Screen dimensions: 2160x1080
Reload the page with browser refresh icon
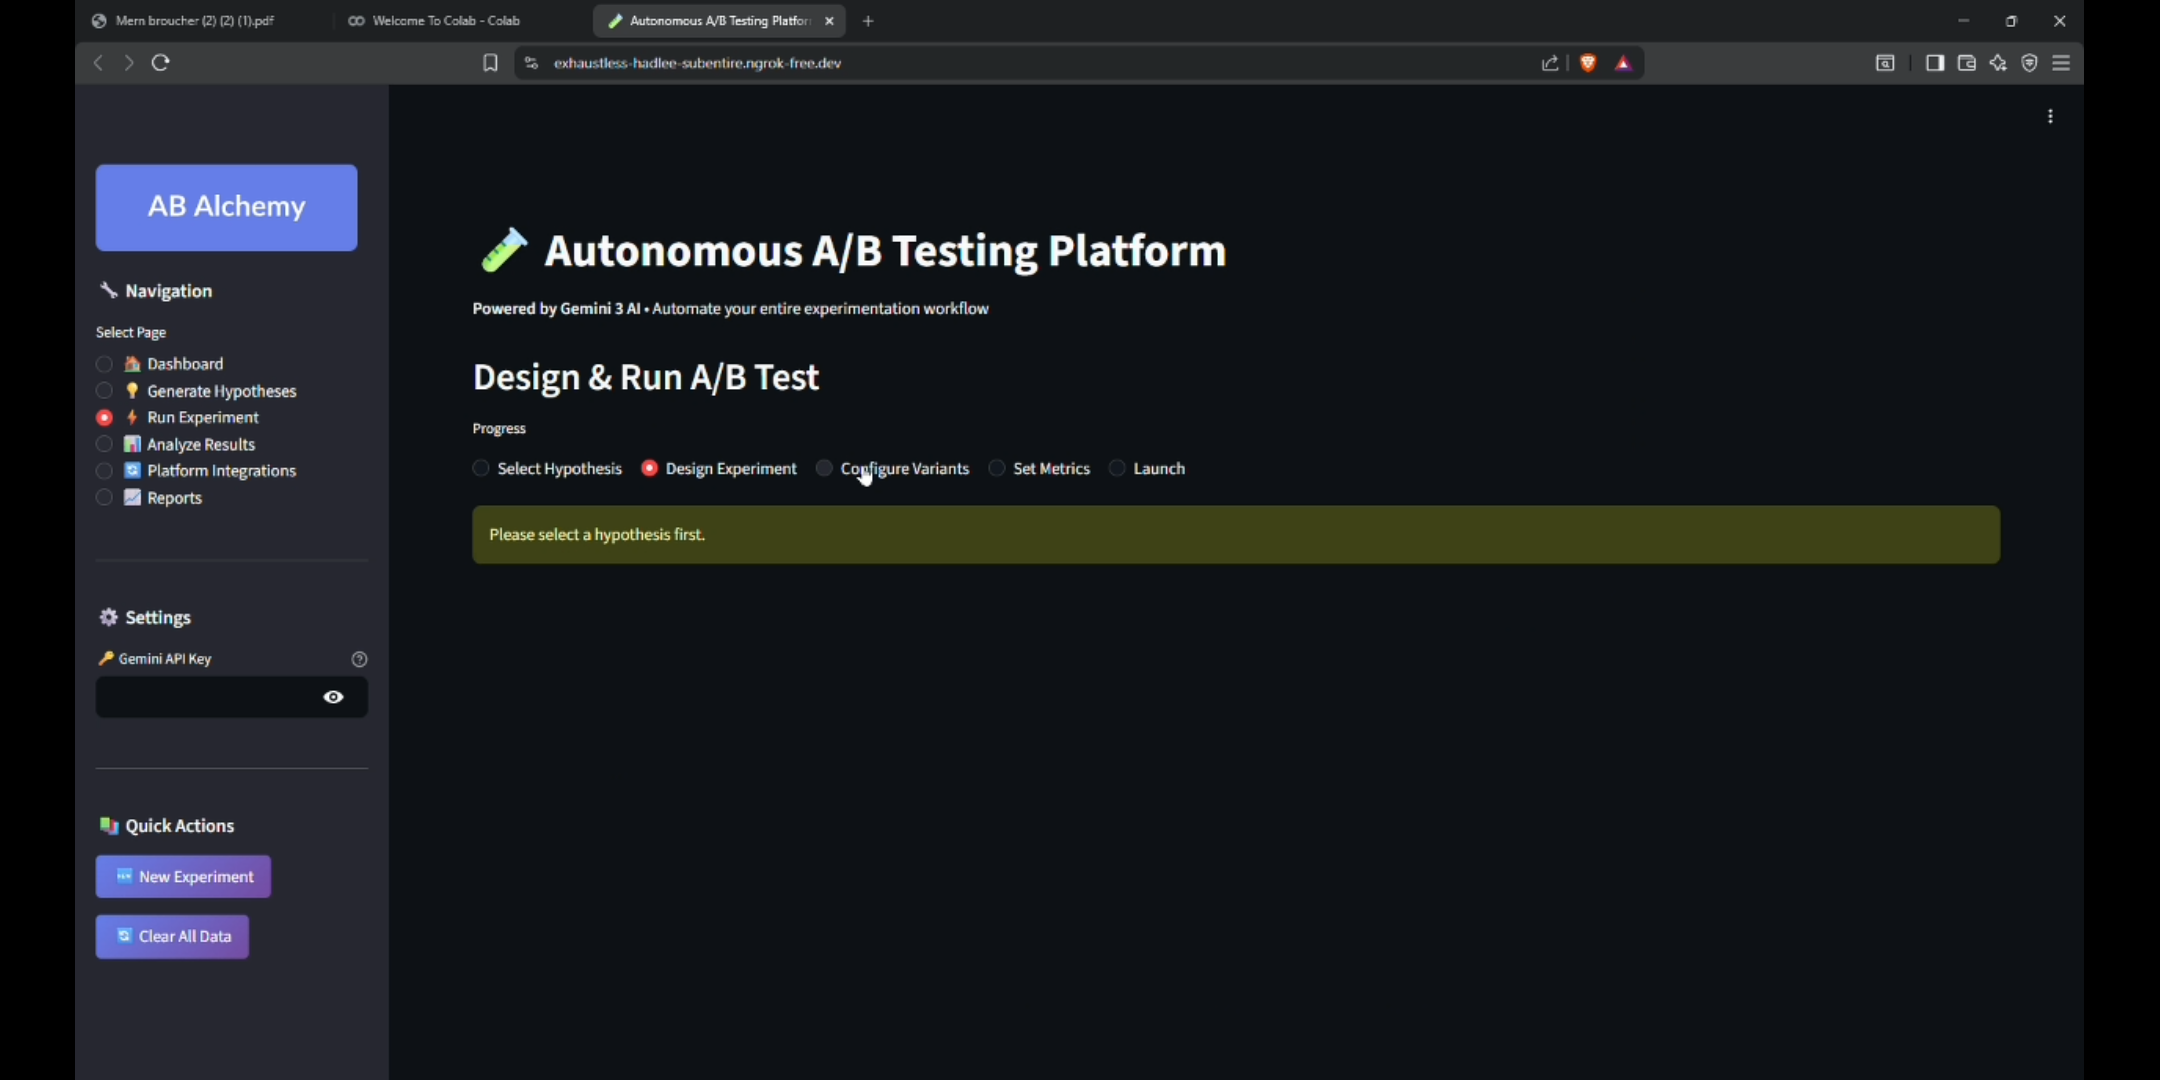pyautogui.click(x=160, y=63)
